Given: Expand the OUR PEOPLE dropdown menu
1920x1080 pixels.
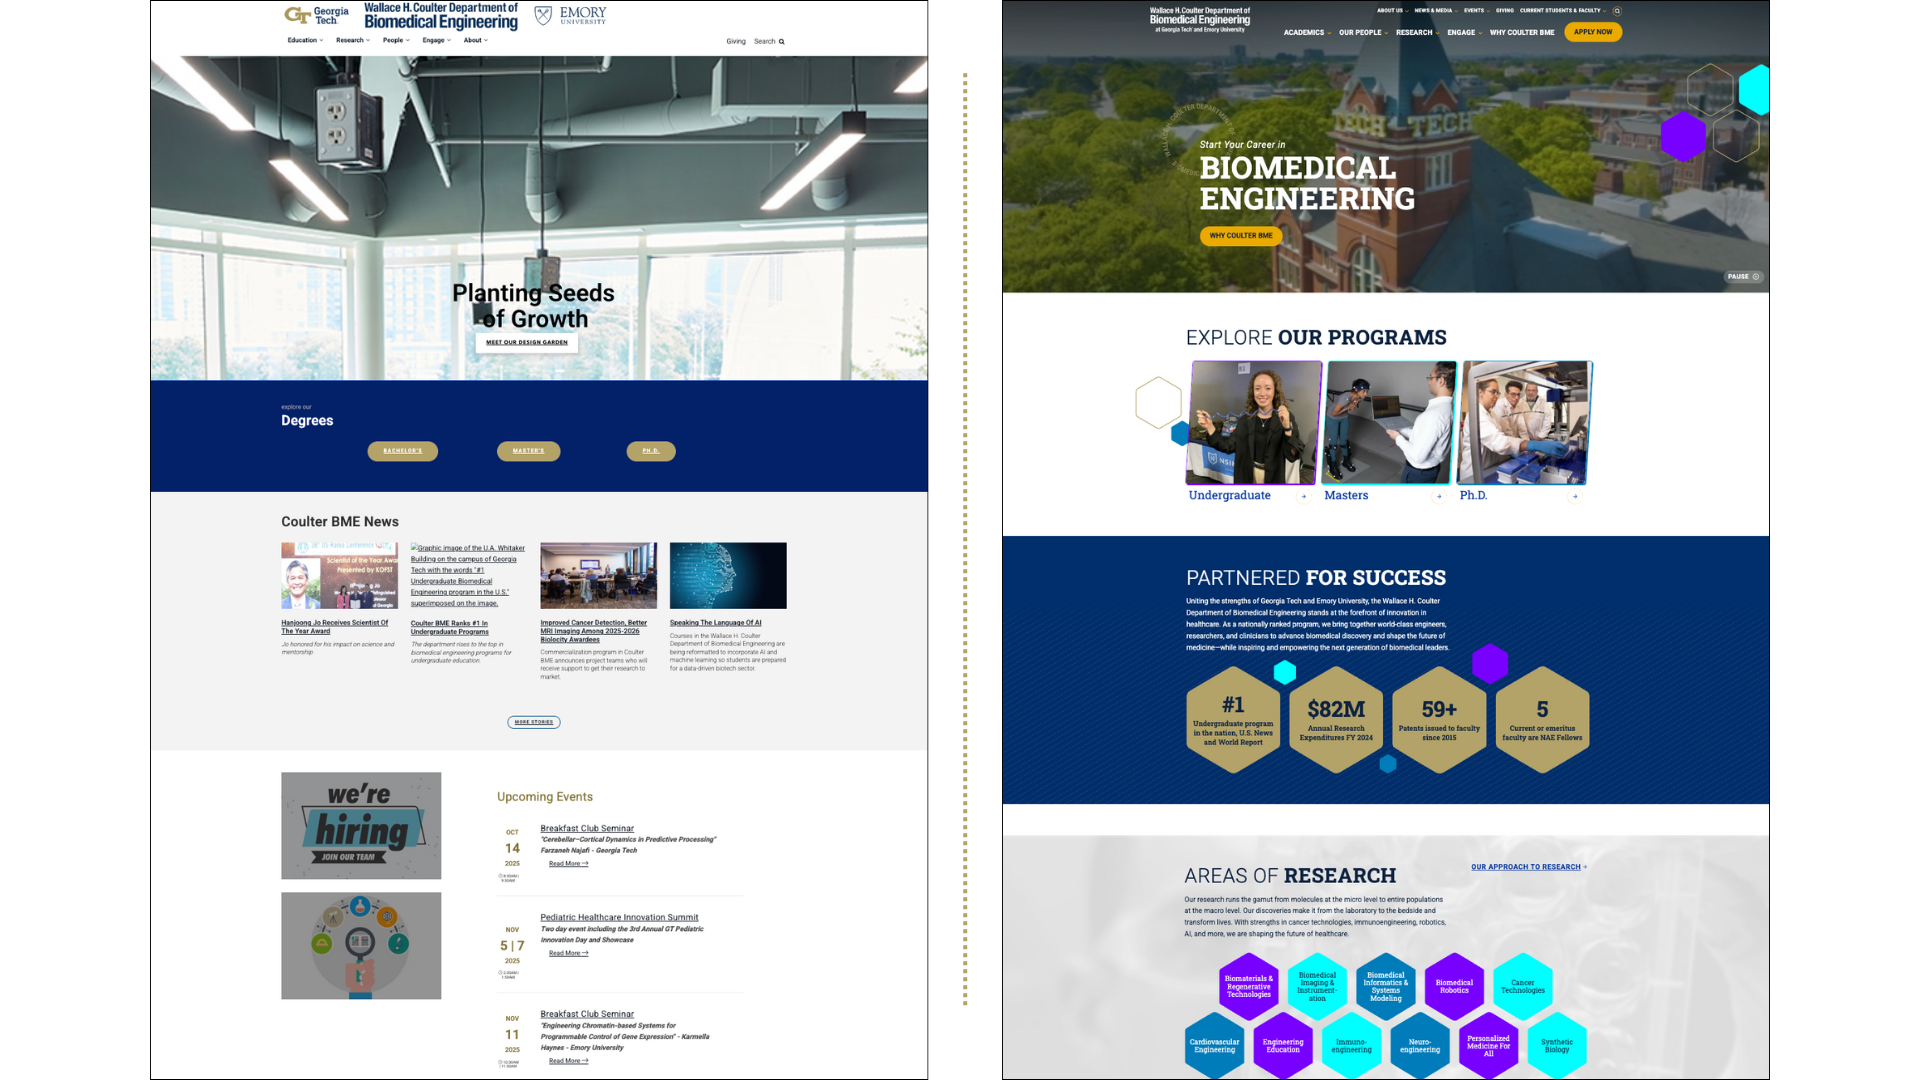Looking at the screenshot, I should tap(1363, 32).
